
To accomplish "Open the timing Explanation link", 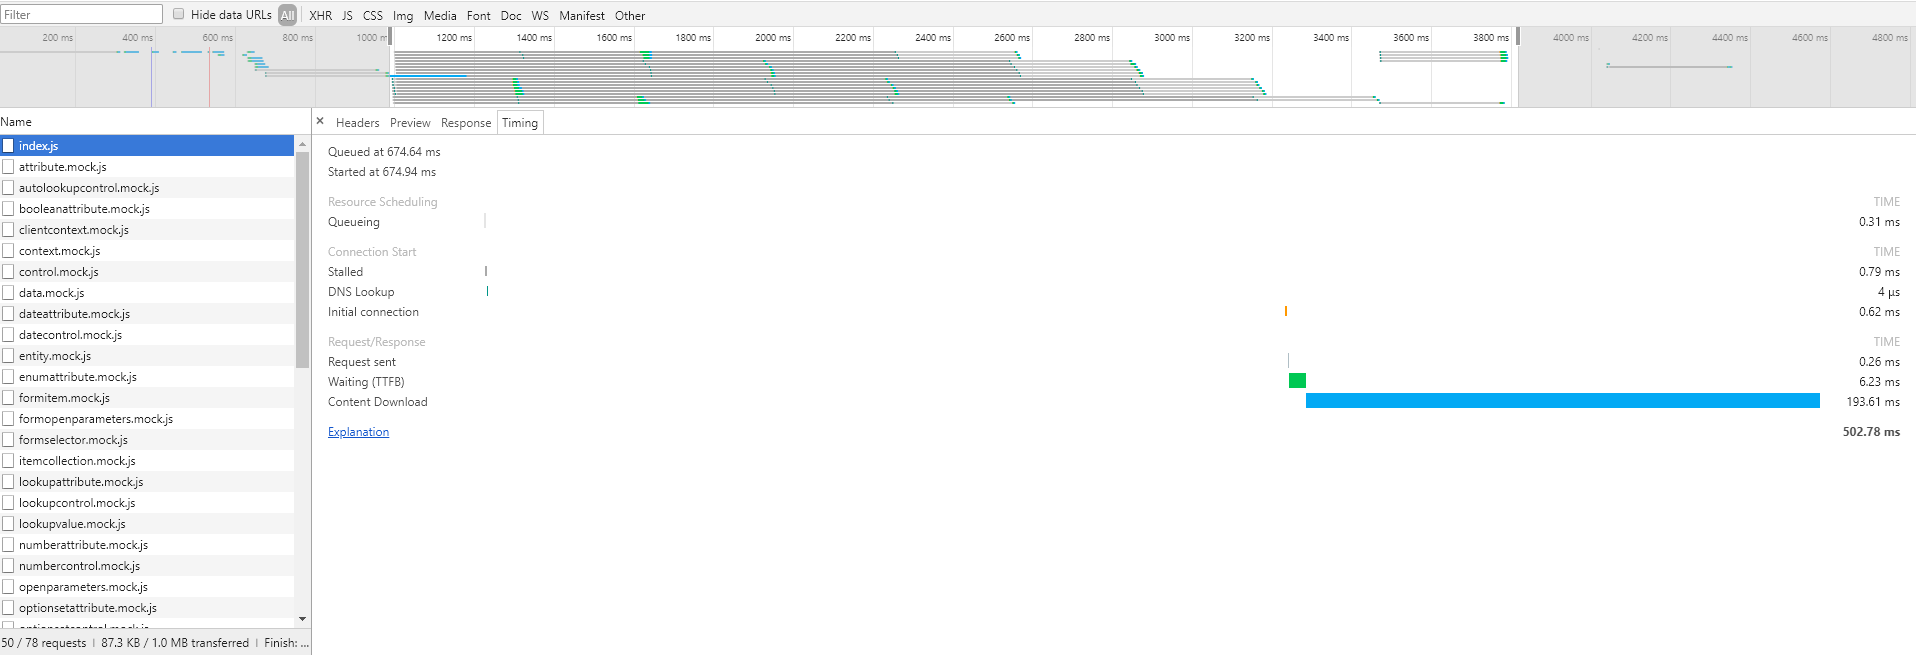I will (x=358, y=432).
